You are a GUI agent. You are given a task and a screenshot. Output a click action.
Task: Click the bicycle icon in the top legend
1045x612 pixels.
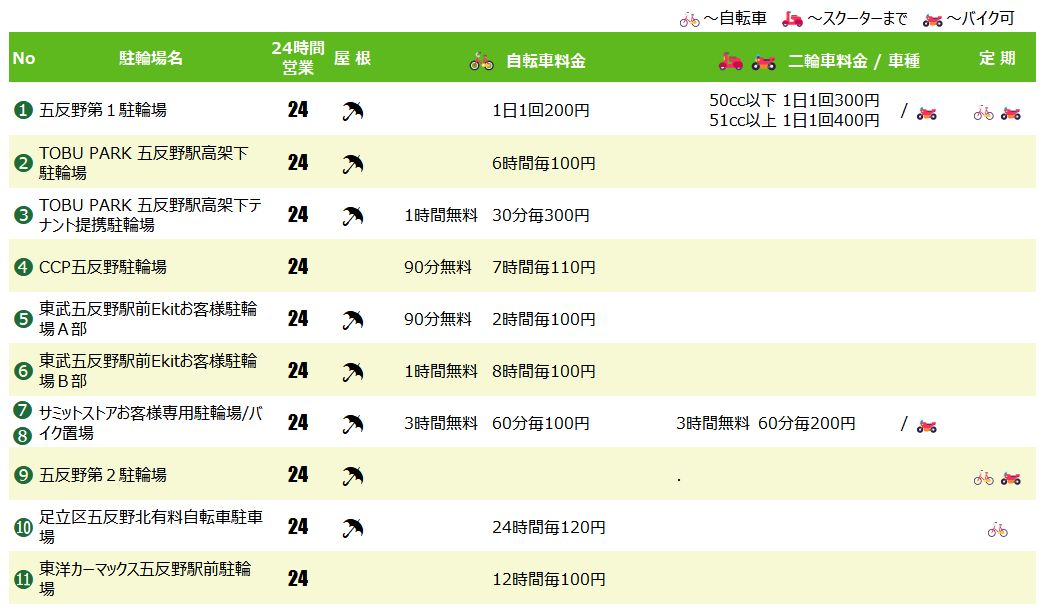(x=689, y=19)
